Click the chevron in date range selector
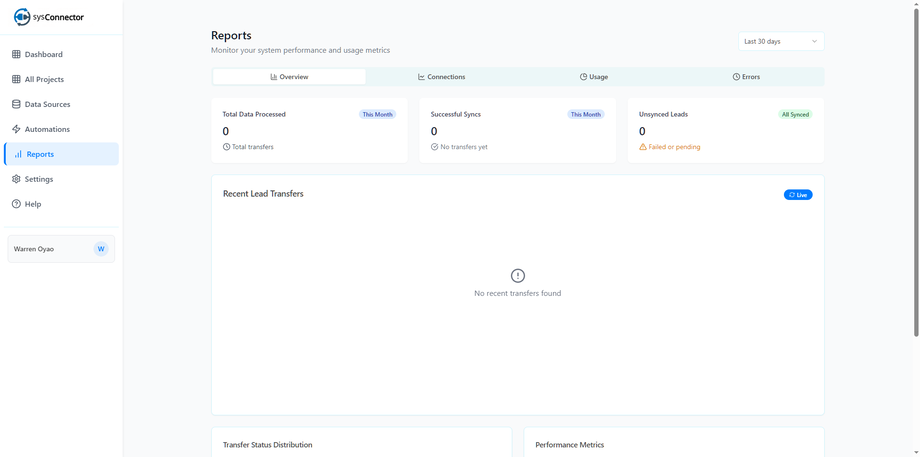This screenshot has width=920, height=457. coord(814,42)
